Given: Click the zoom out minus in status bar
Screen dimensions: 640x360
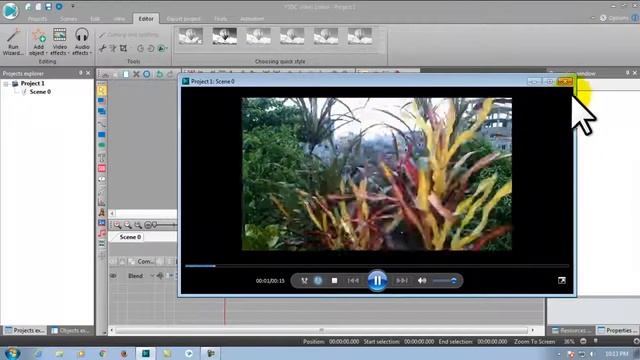Looking at the screenshot, I should (x=583, y=342).
